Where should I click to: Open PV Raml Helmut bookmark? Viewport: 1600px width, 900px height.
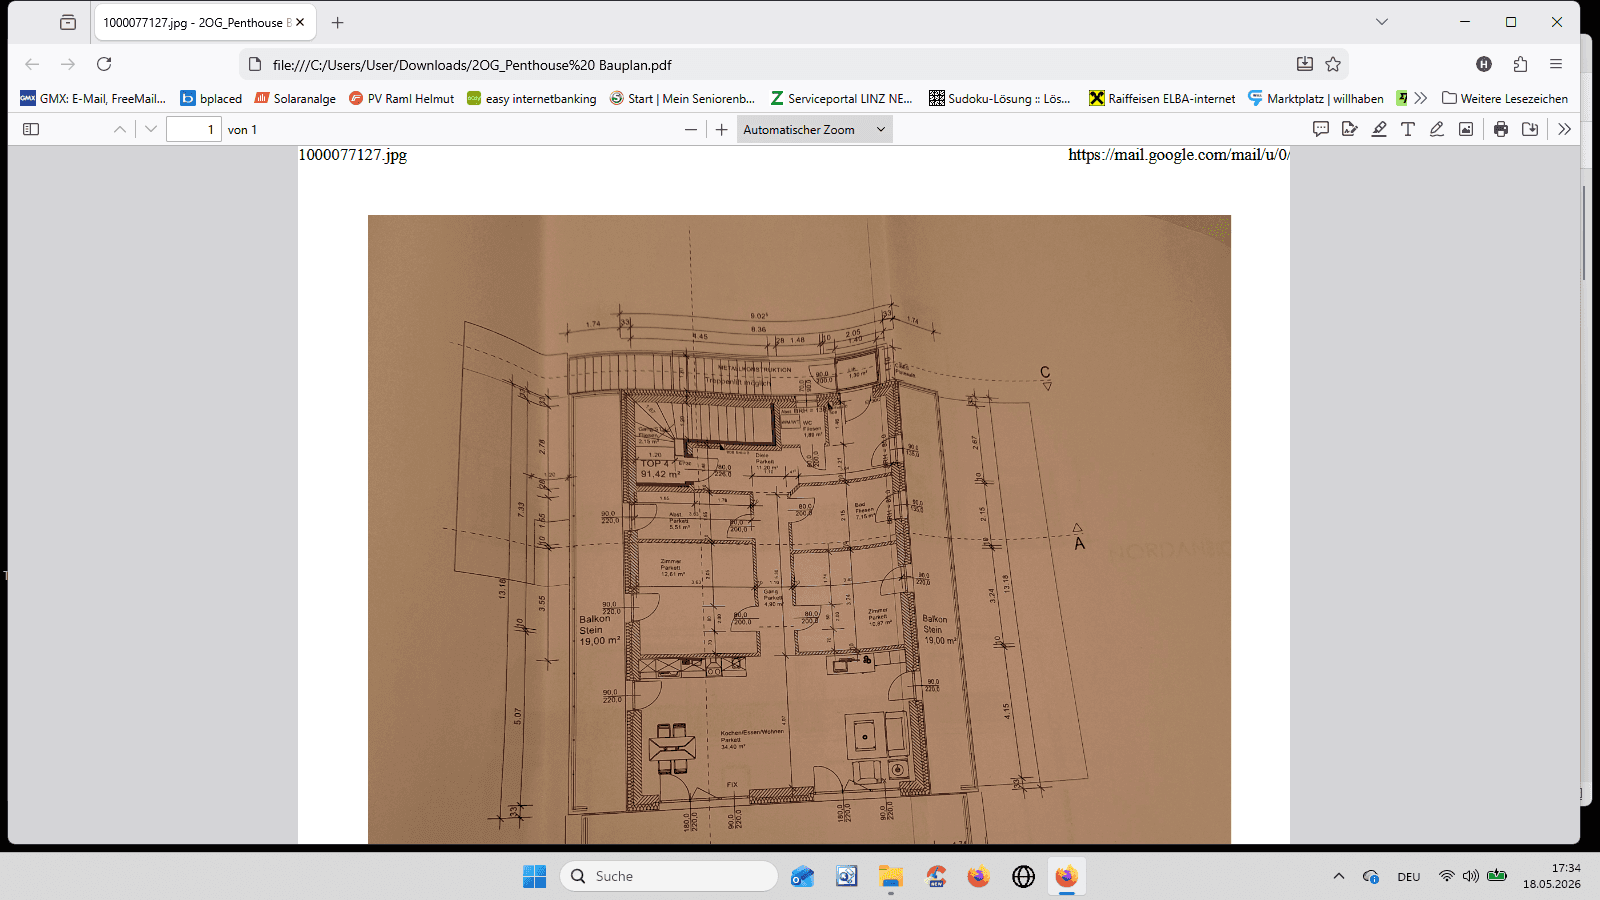(402, 98)
